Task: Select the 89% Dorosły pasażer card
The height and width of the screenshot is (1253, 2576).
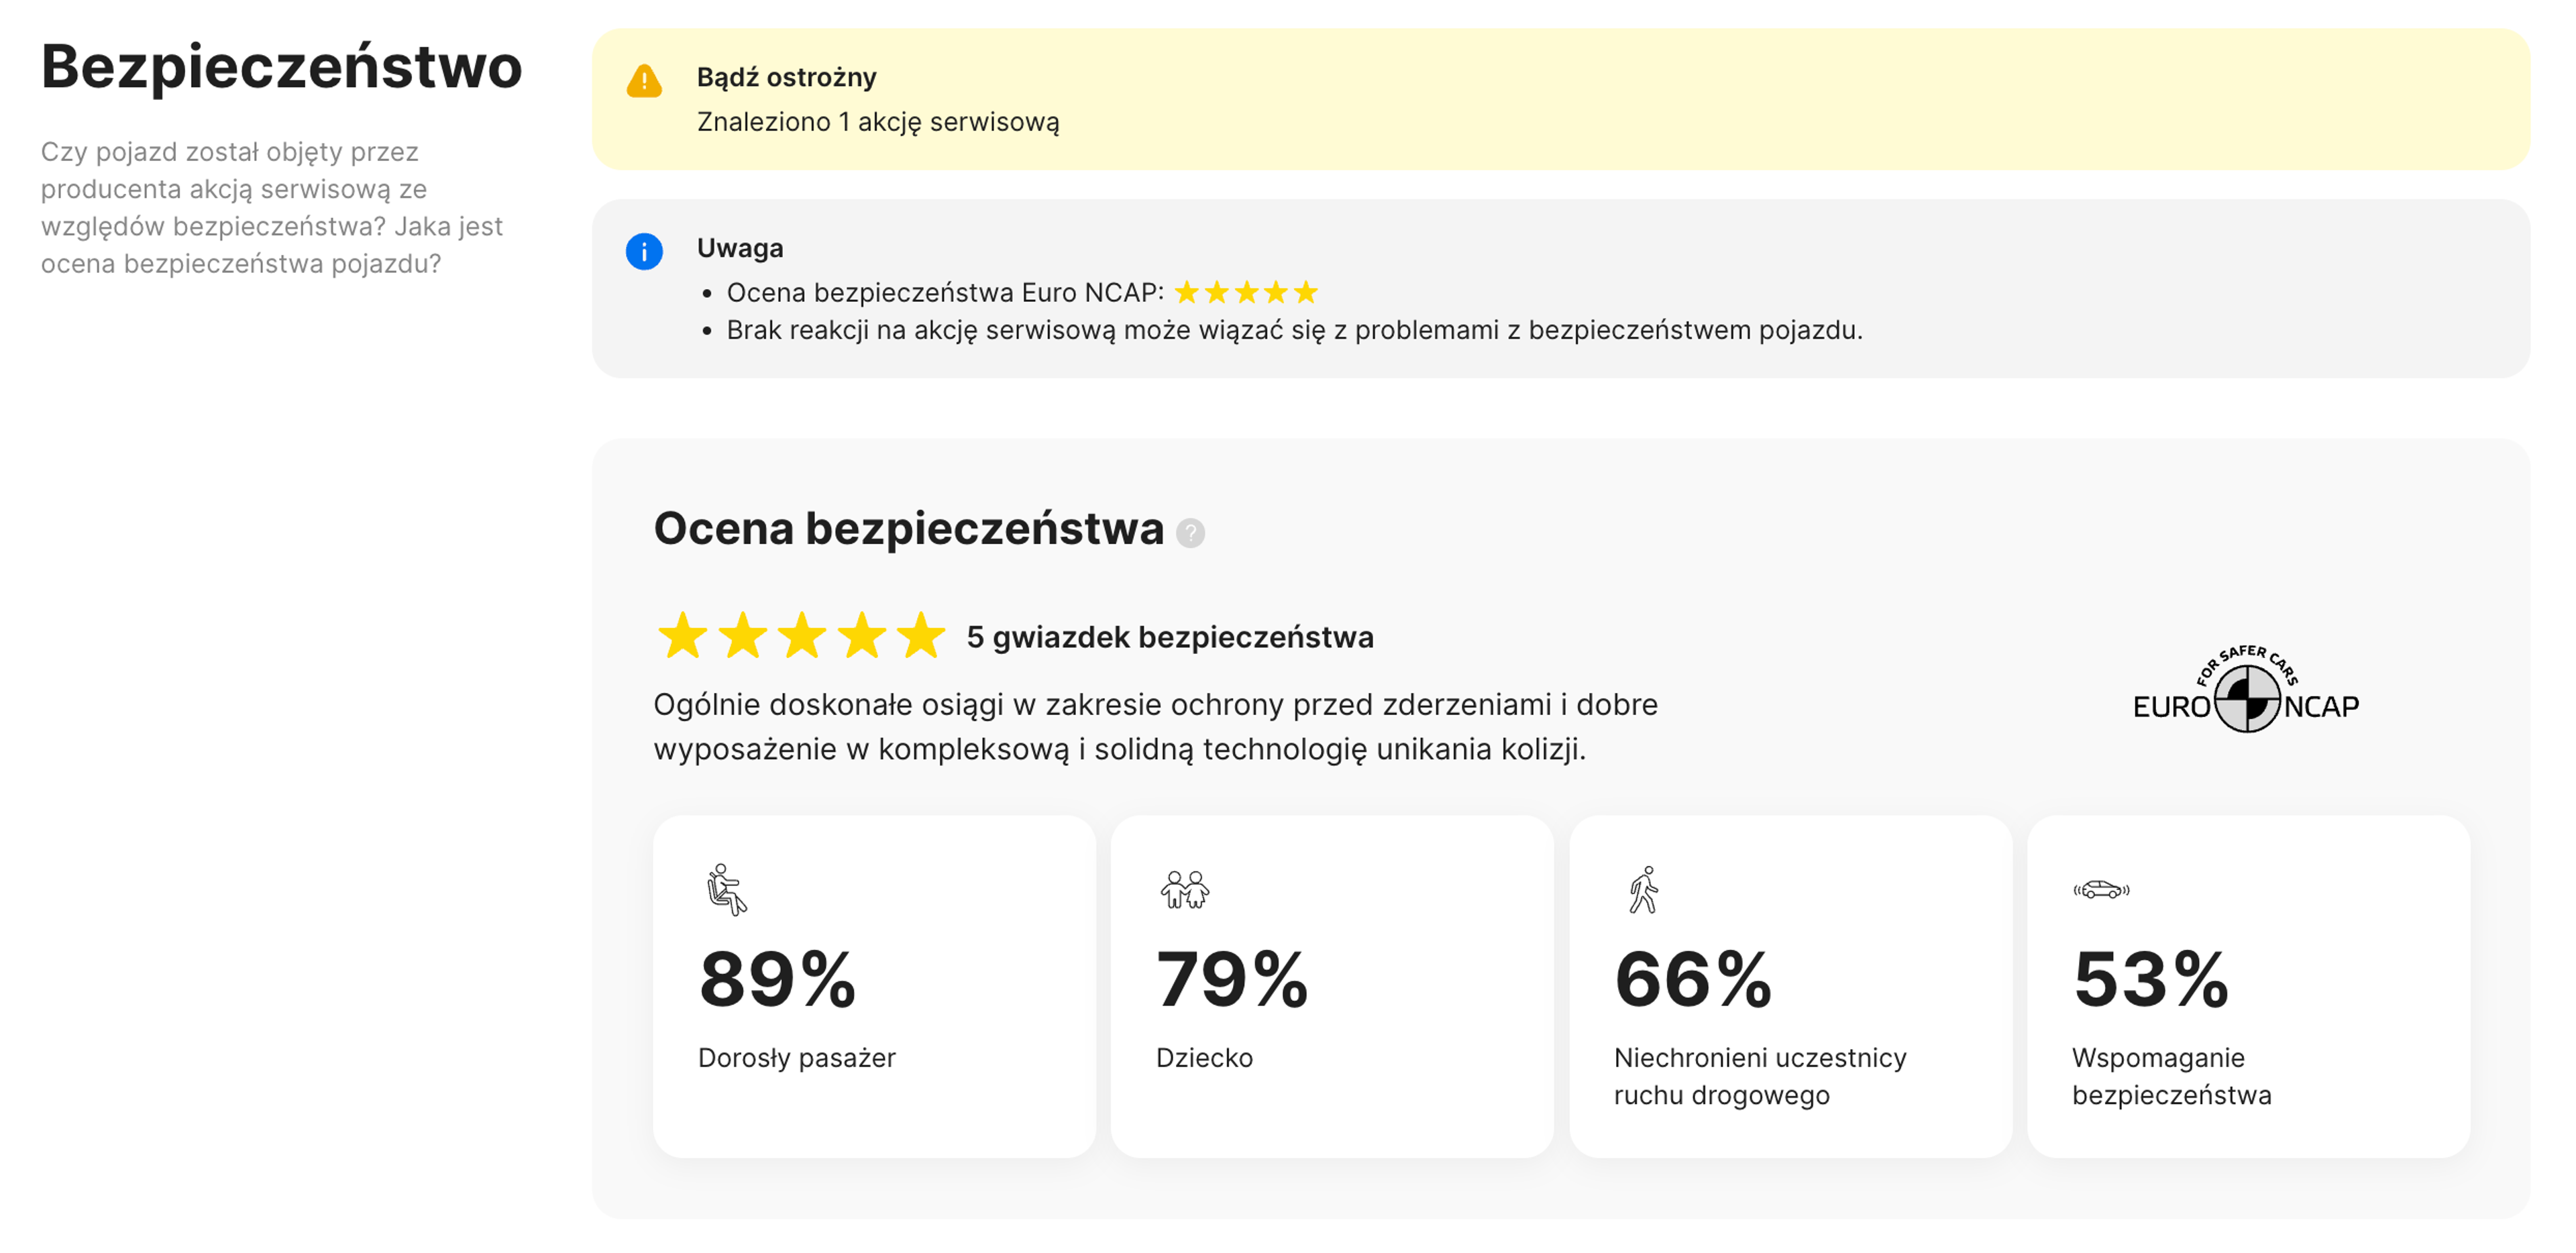Action: click(x=874, y=986)
